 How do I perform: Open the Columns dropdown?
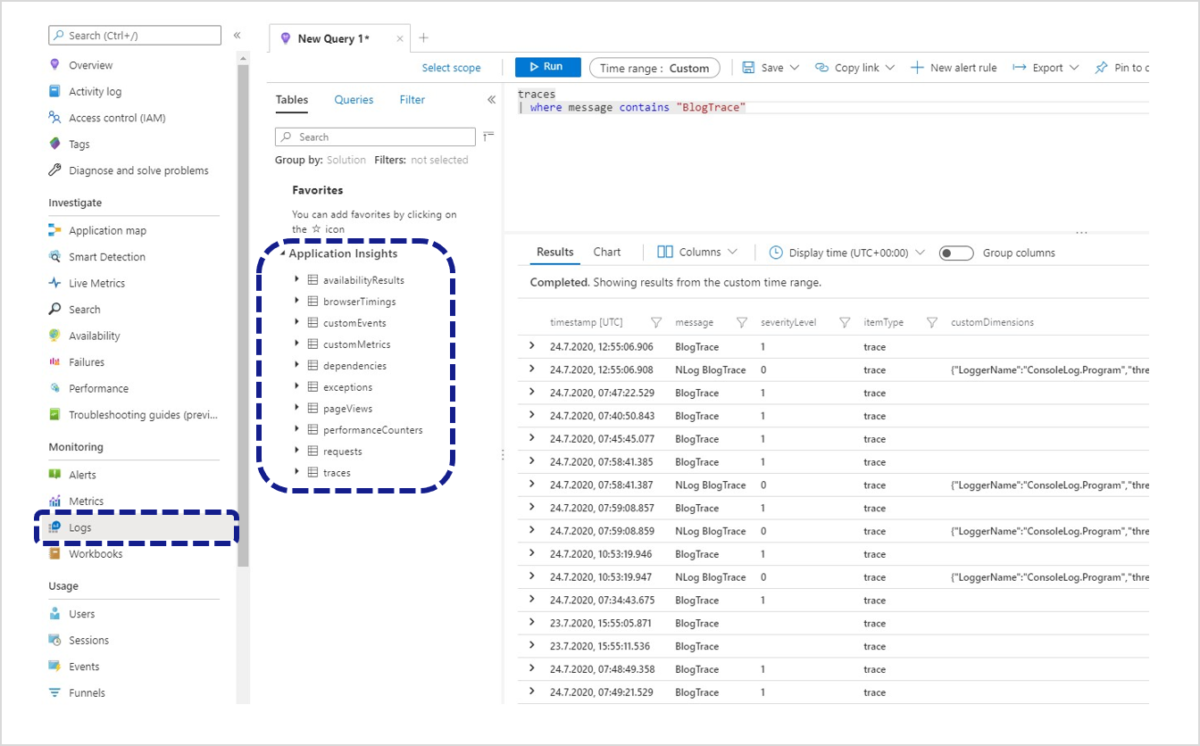click(x=698, y=253)
